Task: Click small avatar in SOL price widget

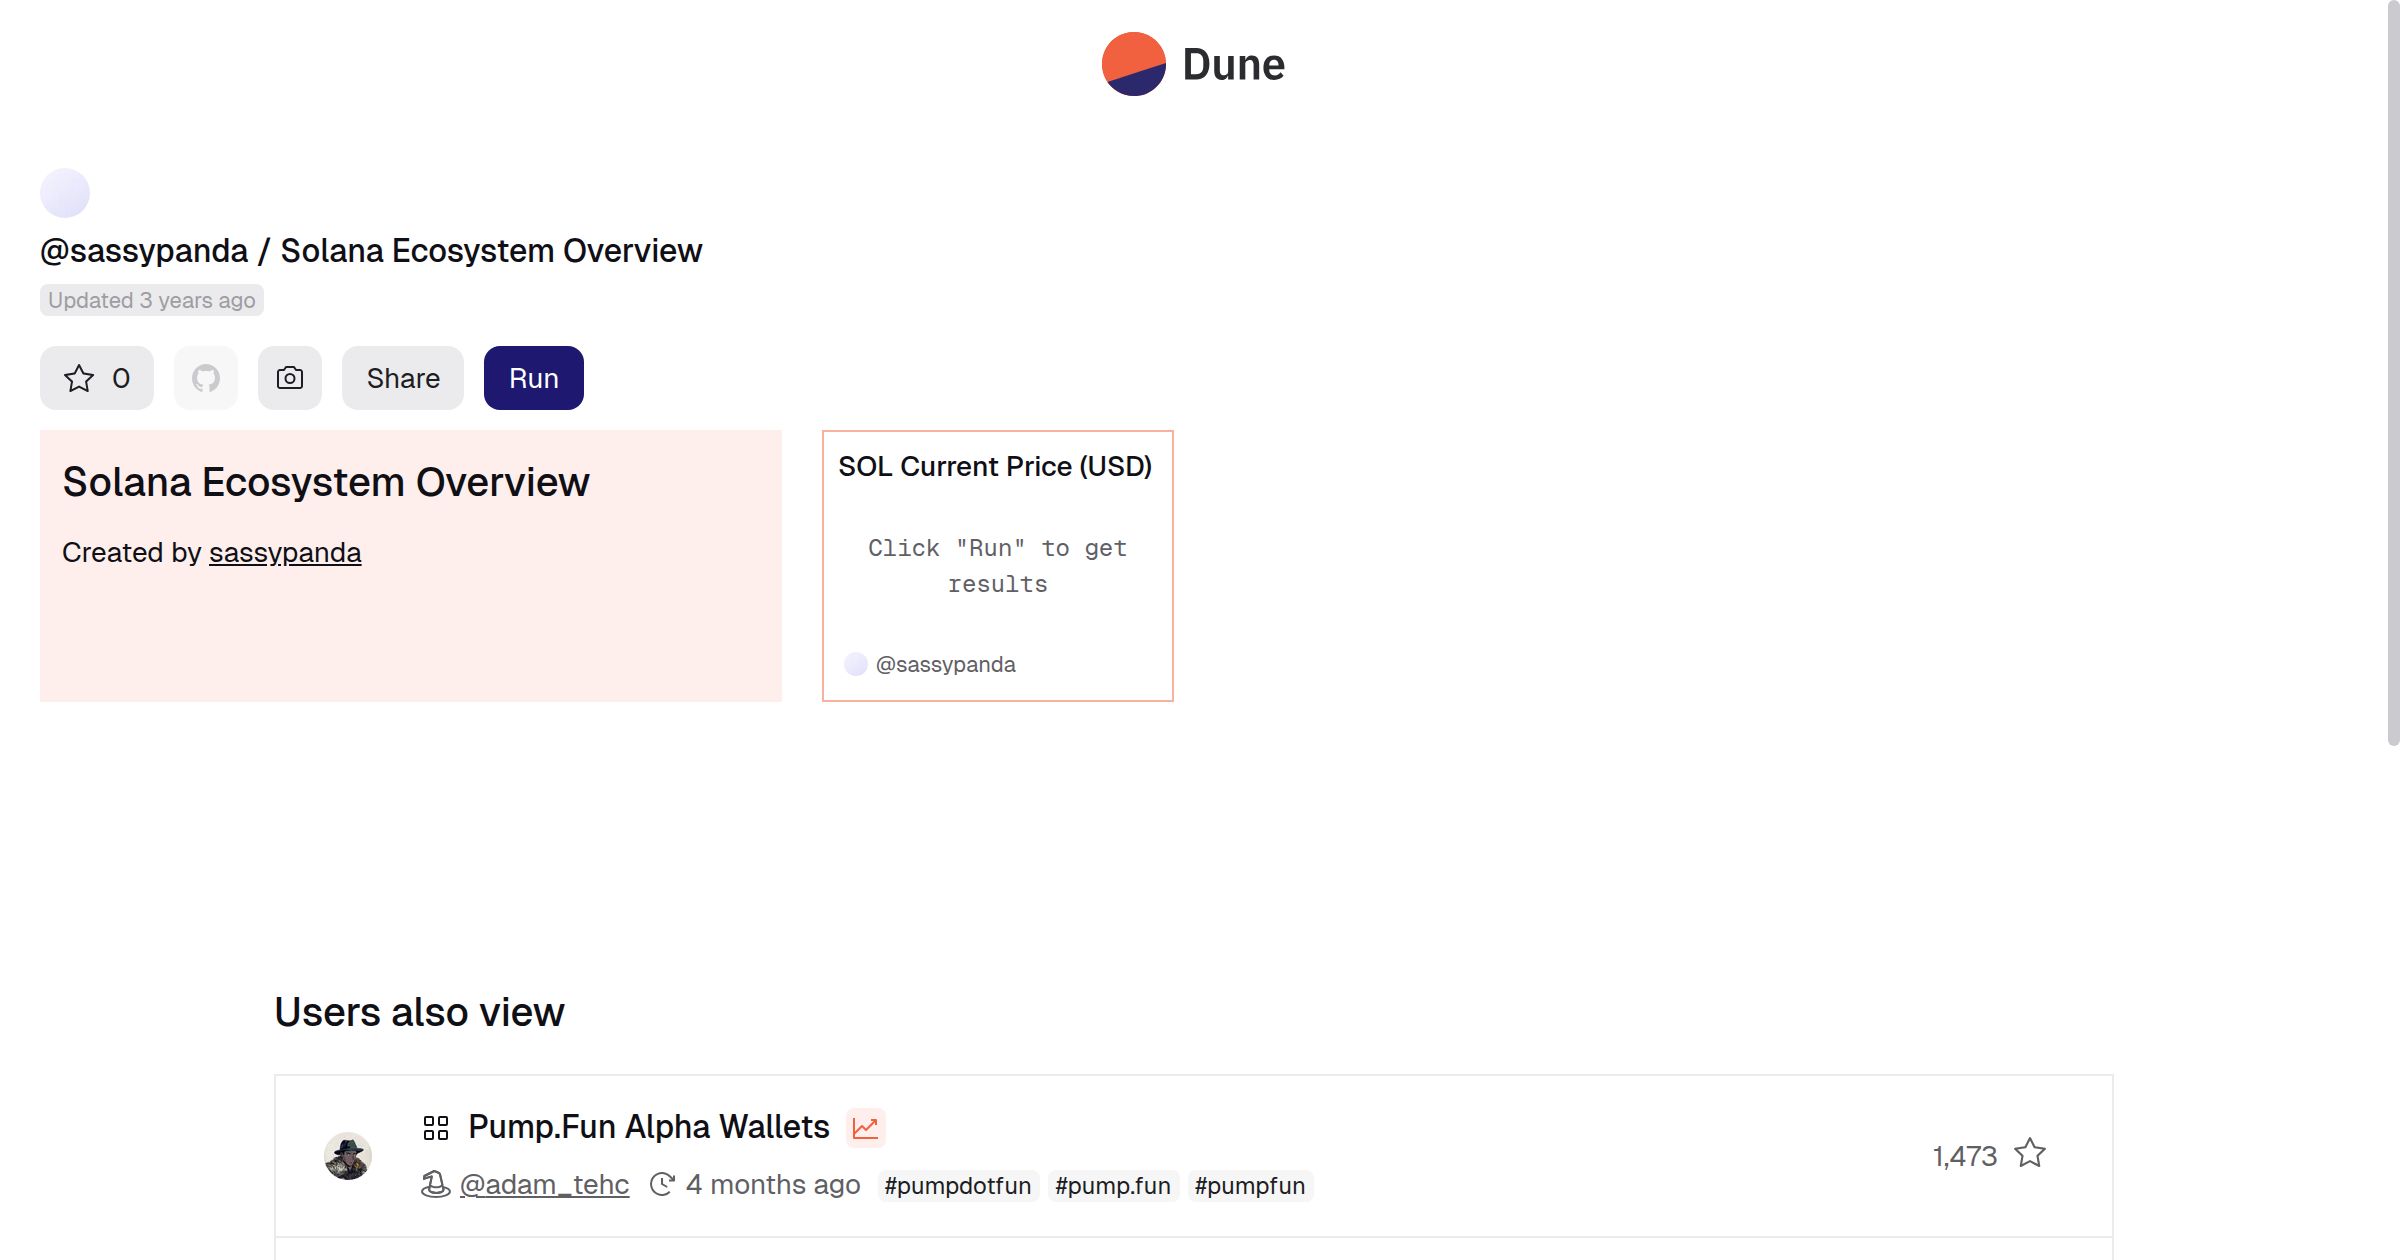Action: [856, 665]
